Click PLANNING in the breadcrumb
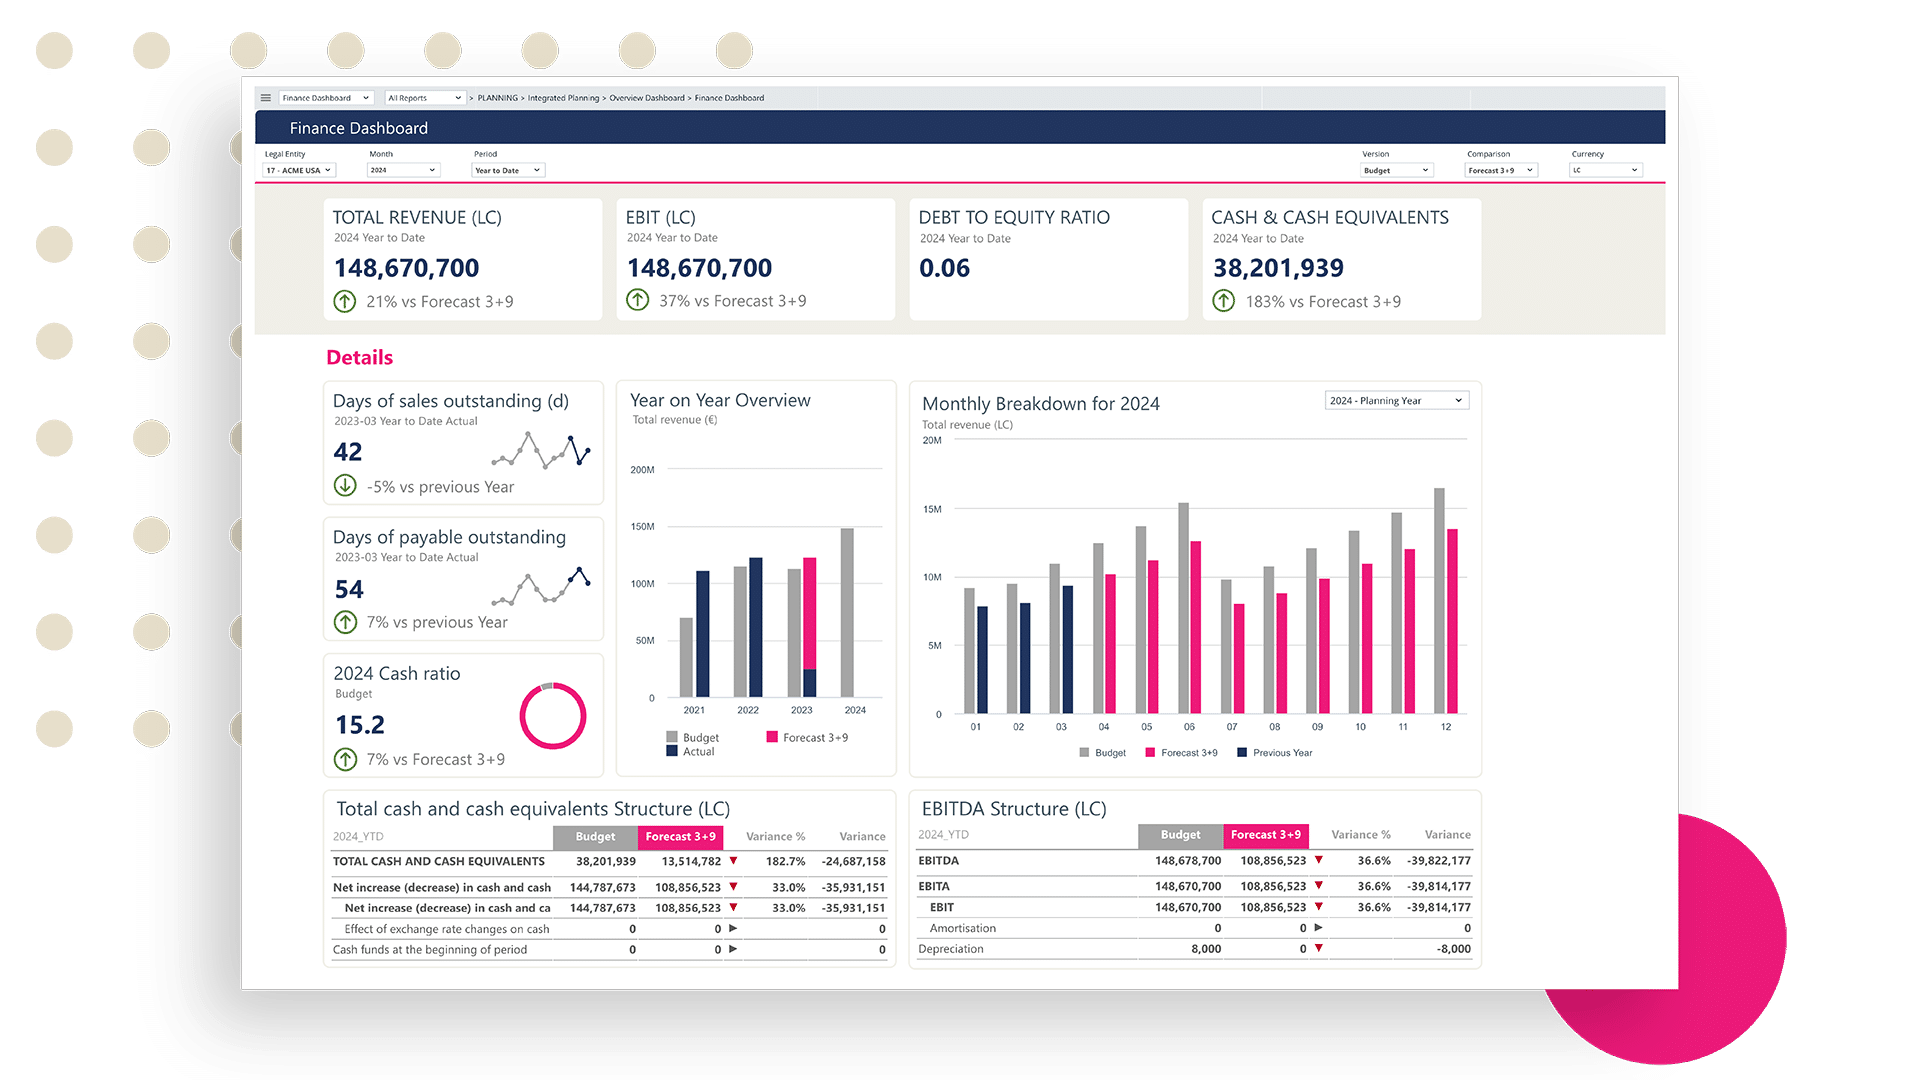This screenshot has height=1080, width=1920. click(497, 98)
